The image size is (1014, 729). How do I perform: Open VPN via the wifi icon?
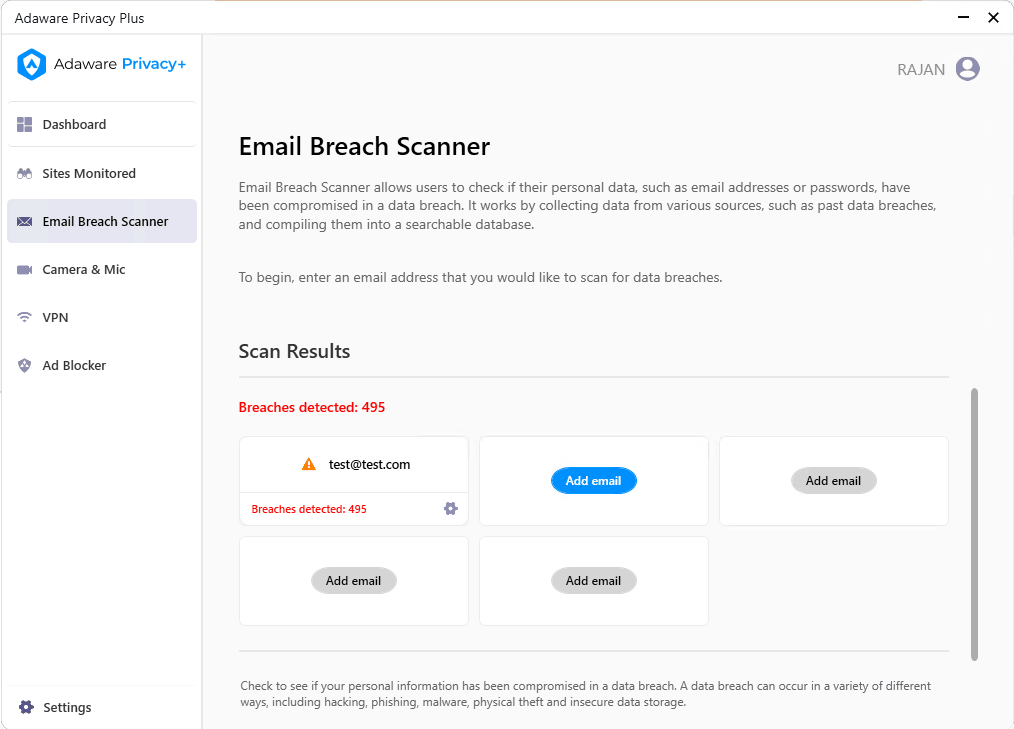click(25, 318)
